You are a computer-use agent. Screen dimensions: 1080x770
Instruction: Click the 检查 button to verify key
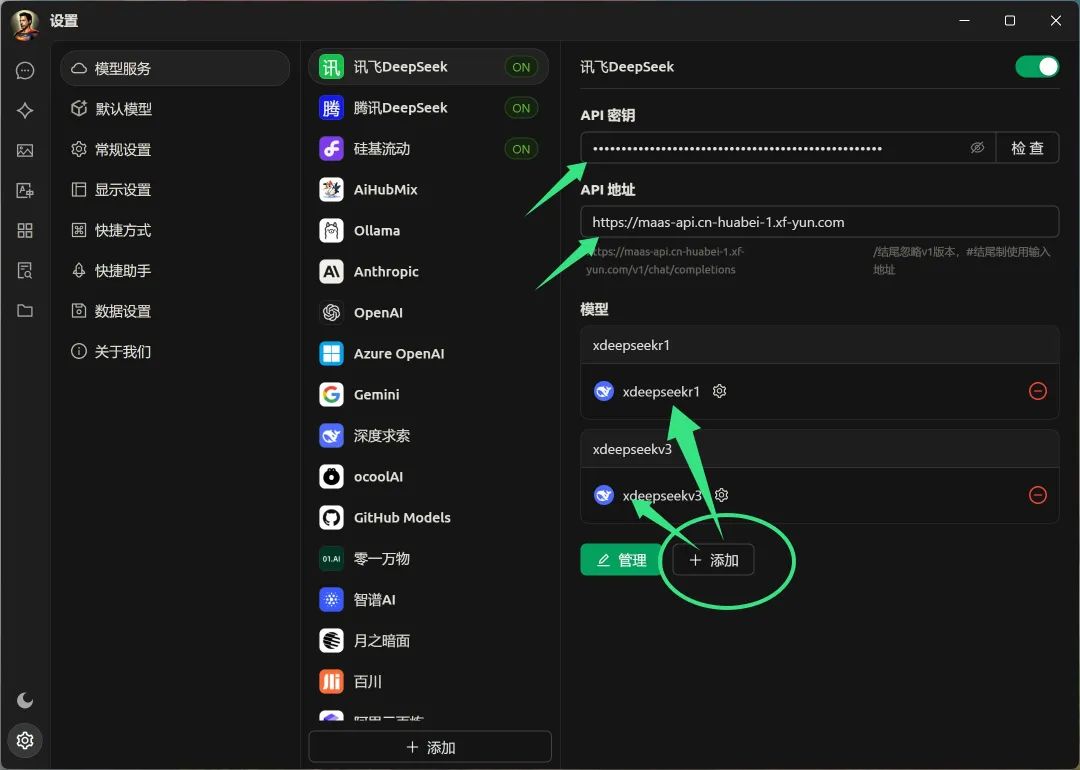[1027, 148]
